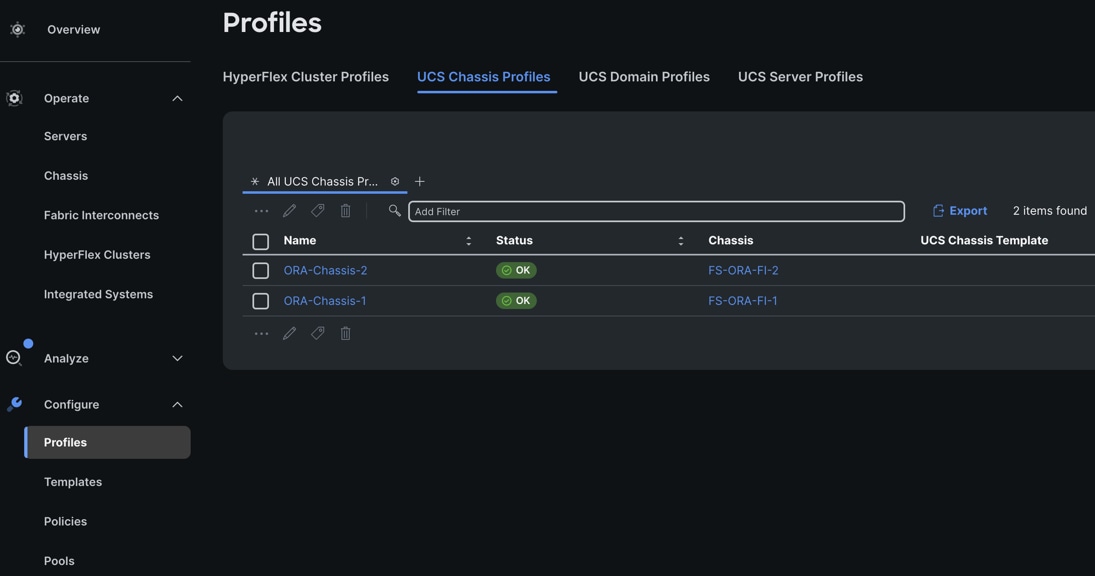
Task: Click the search magnifier icon beside the filter
Action: pyautogui.click(x=394, y=211)
